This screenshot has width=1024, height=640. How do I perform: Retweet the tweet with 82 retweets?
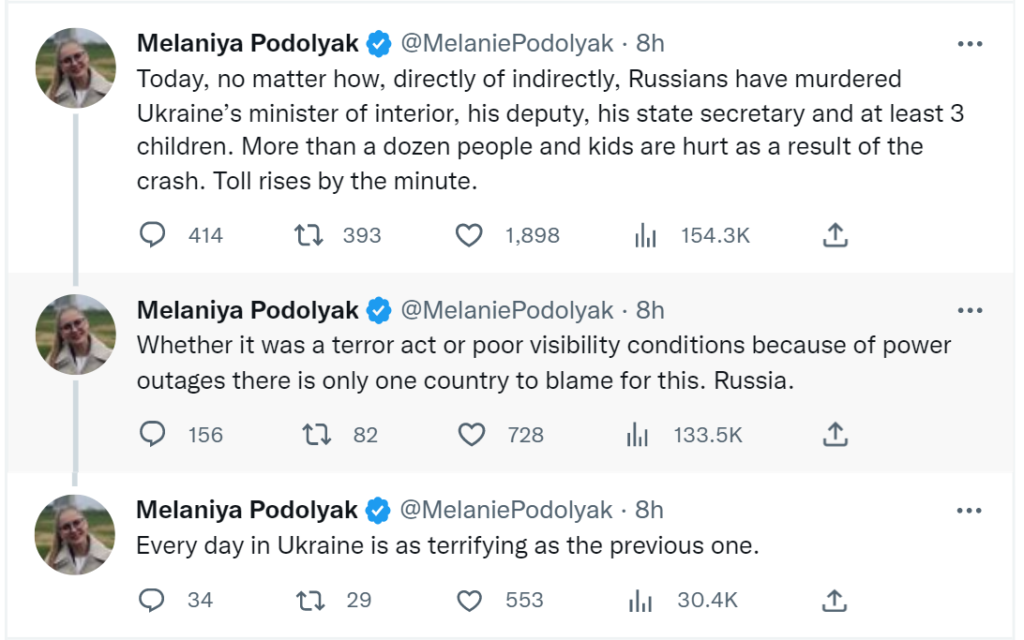[317, 434]
